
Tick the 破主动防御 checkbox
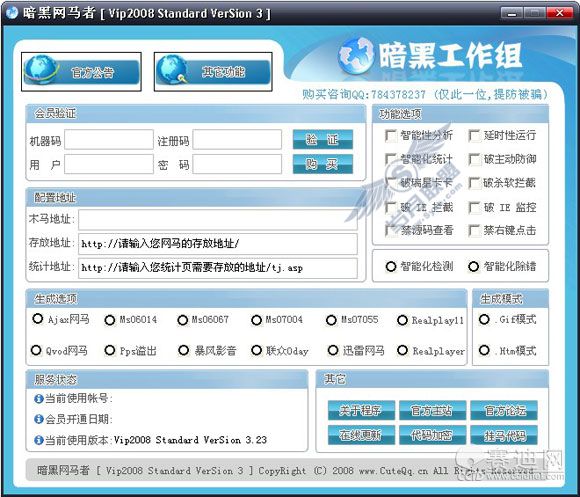pyautogui.click(x=474, y=159)
